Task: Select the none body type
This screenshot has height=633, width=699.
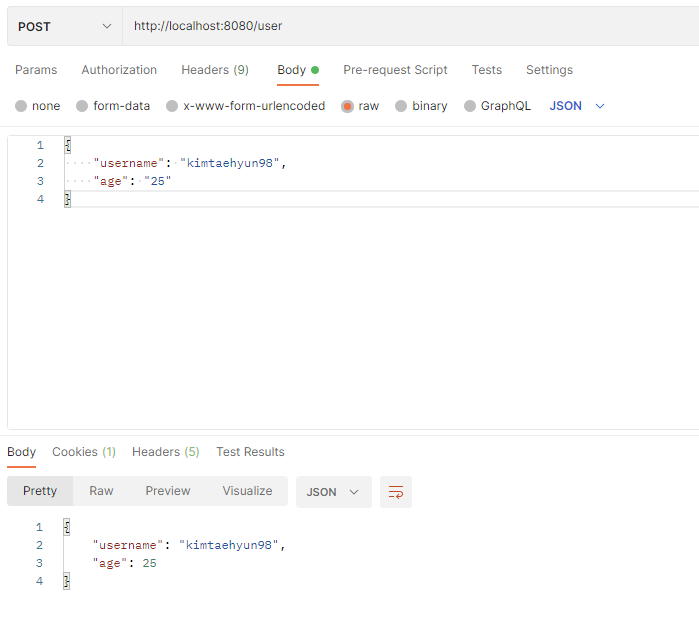Action: point(21,106)
